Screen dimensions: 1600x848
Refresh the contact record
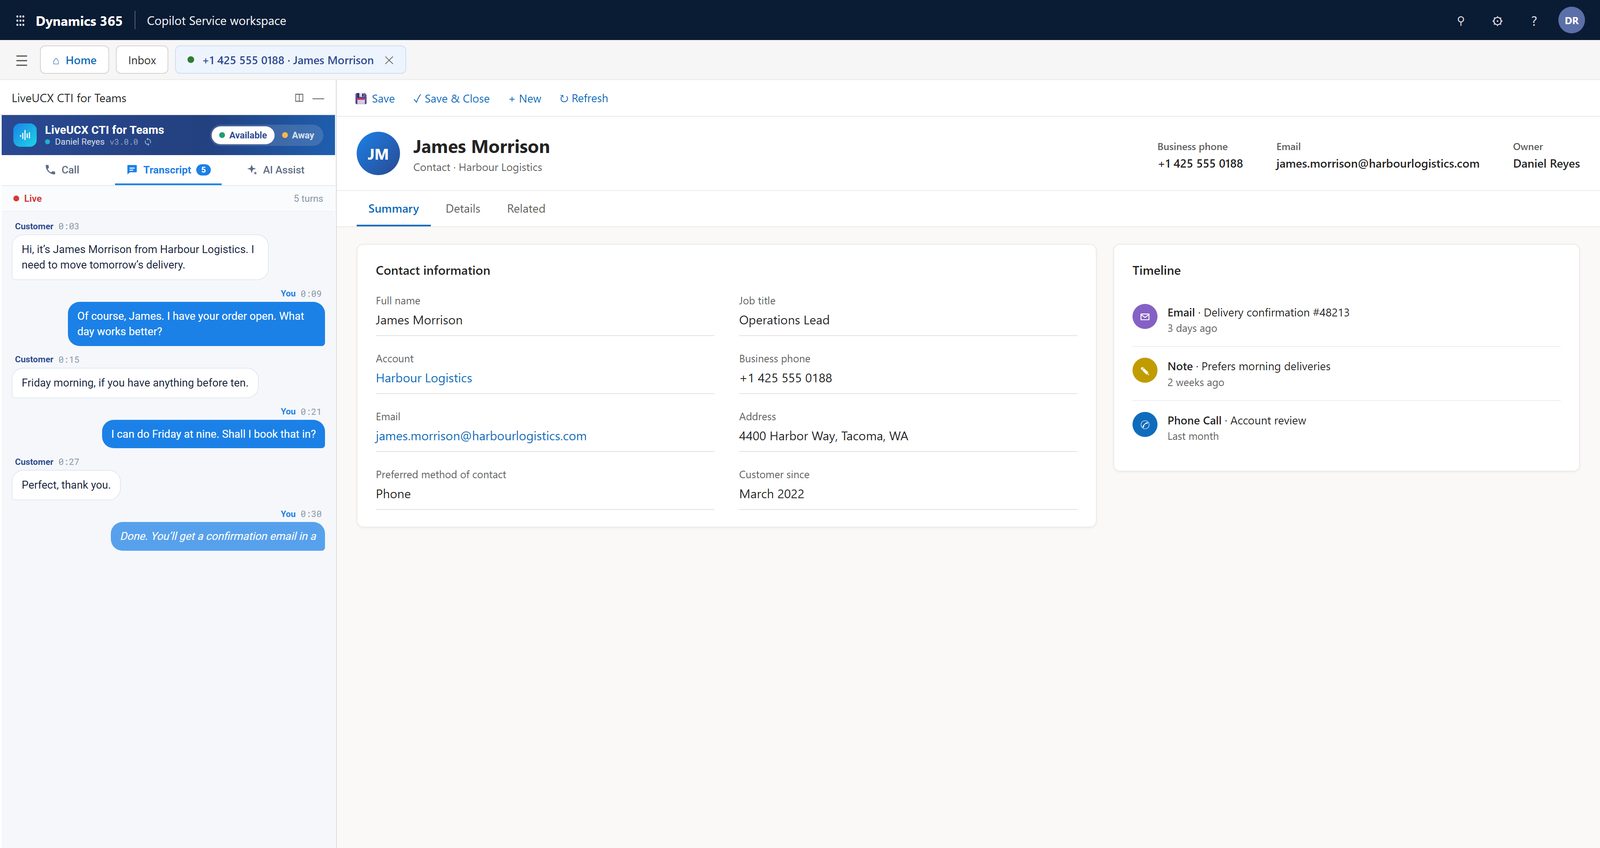(x=584, y=98)
